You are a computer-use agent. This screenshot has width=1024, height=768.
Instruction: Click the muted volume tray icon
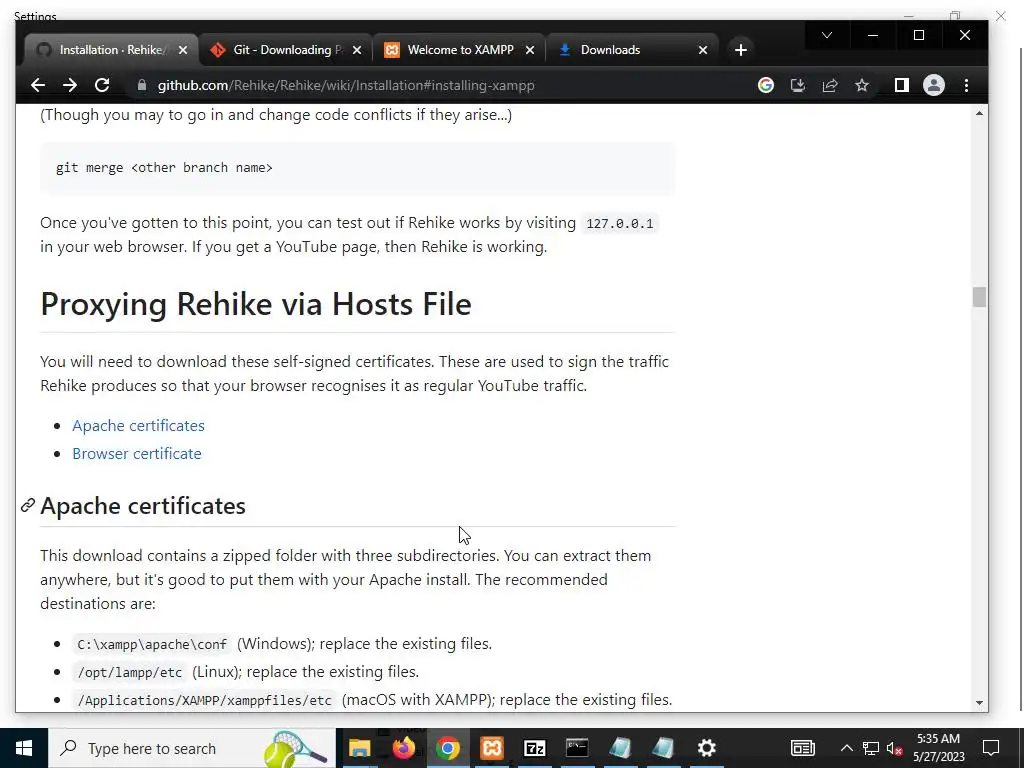895,748
